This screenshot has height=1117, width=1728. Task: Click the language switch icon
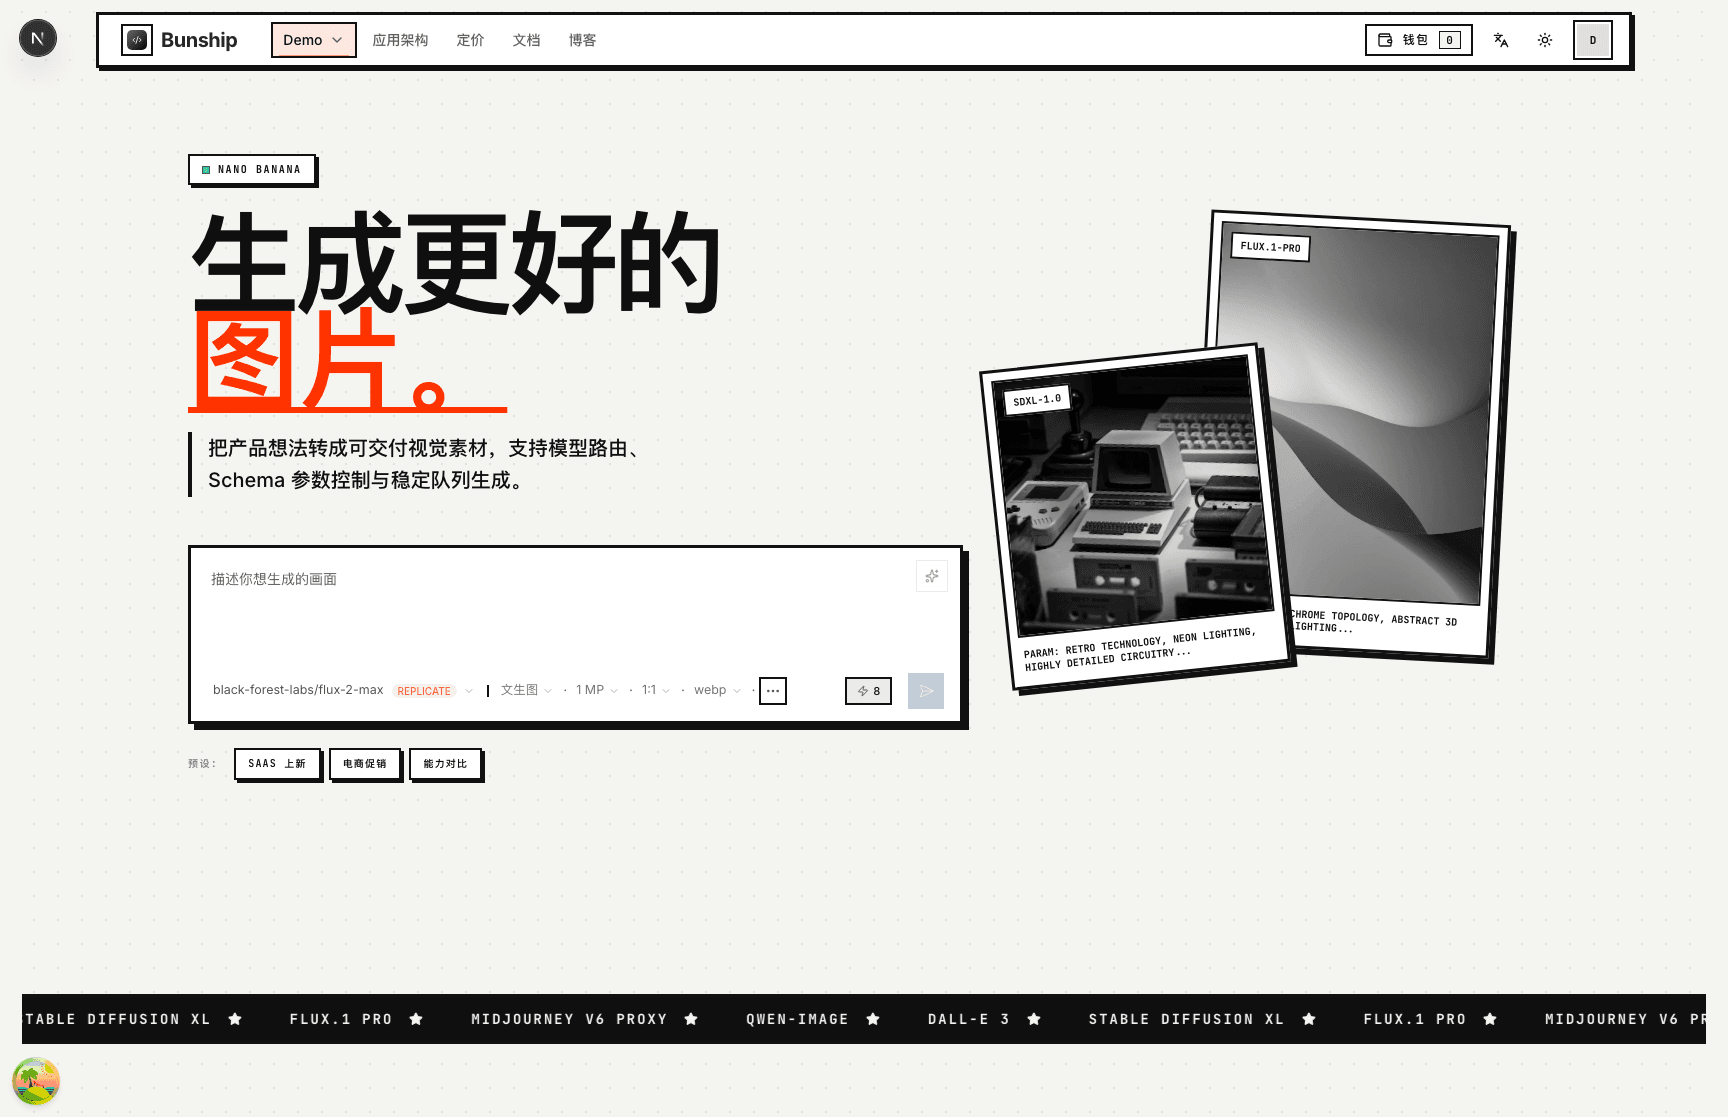pyautogui.click(x=1501, y=40)
